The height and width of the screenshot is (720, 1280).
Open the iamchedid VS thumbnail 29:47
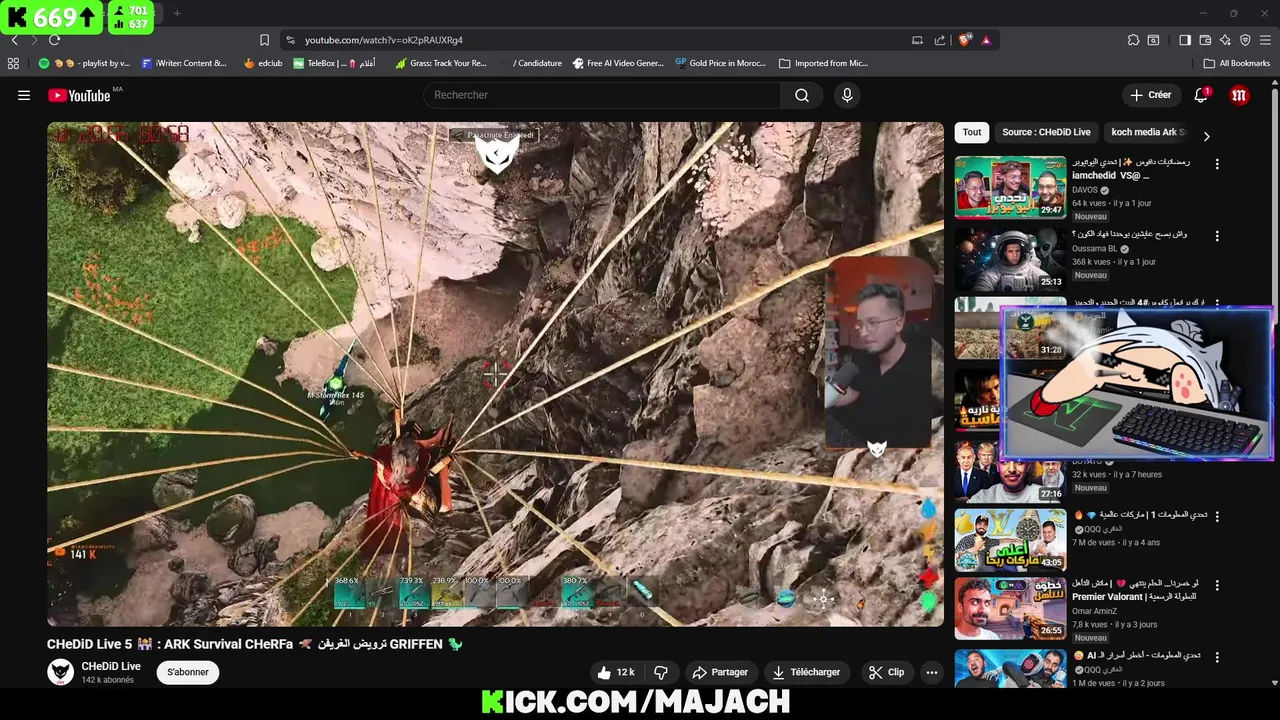click(1010, 186)
